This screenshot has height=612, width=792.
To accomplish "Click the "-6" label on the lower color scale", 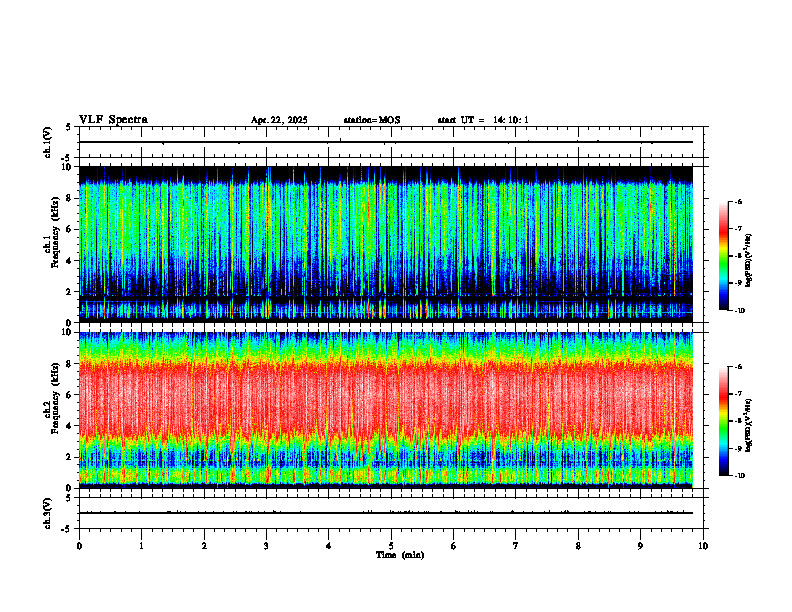I will pos(738,367).
